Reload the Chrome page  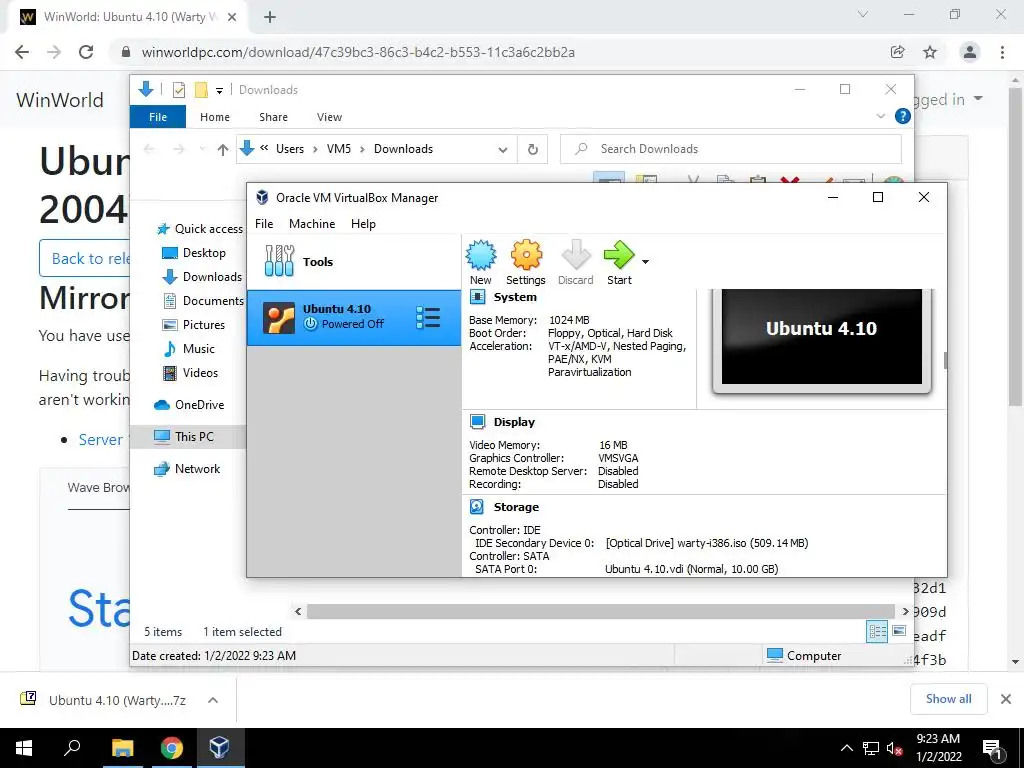click(86, 52)
